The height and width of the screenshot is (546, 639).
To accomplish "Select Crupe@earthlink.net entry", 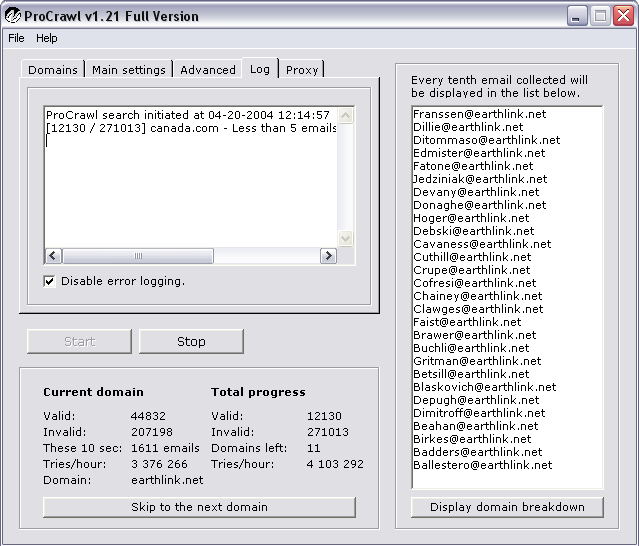I will click(x=472, y=270).
